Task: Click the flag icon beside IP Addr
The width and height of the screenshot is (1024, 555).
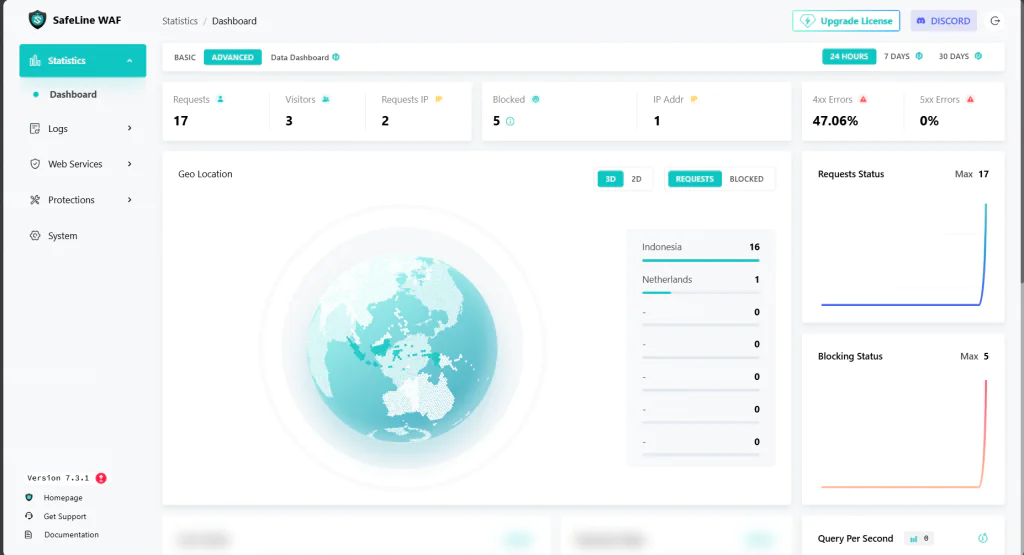Action: click(x=694, y=99)
